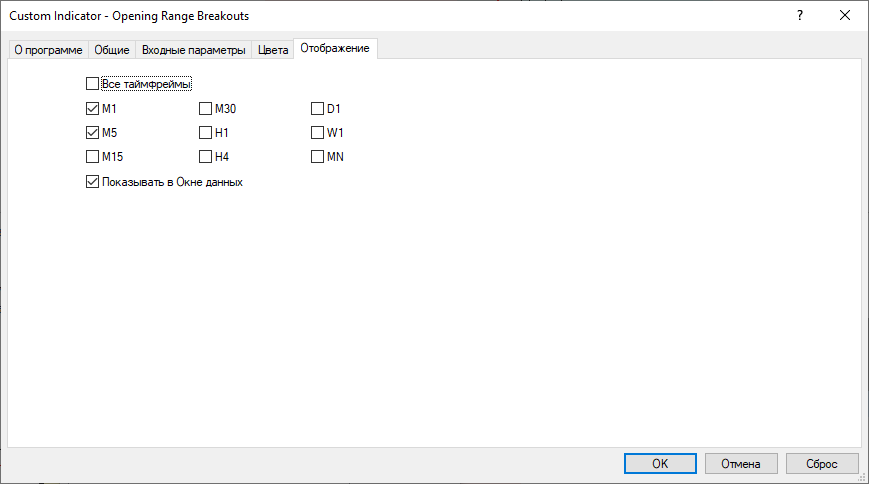Click the question mark help icon
869x484 pixels.
pos(799,16)
